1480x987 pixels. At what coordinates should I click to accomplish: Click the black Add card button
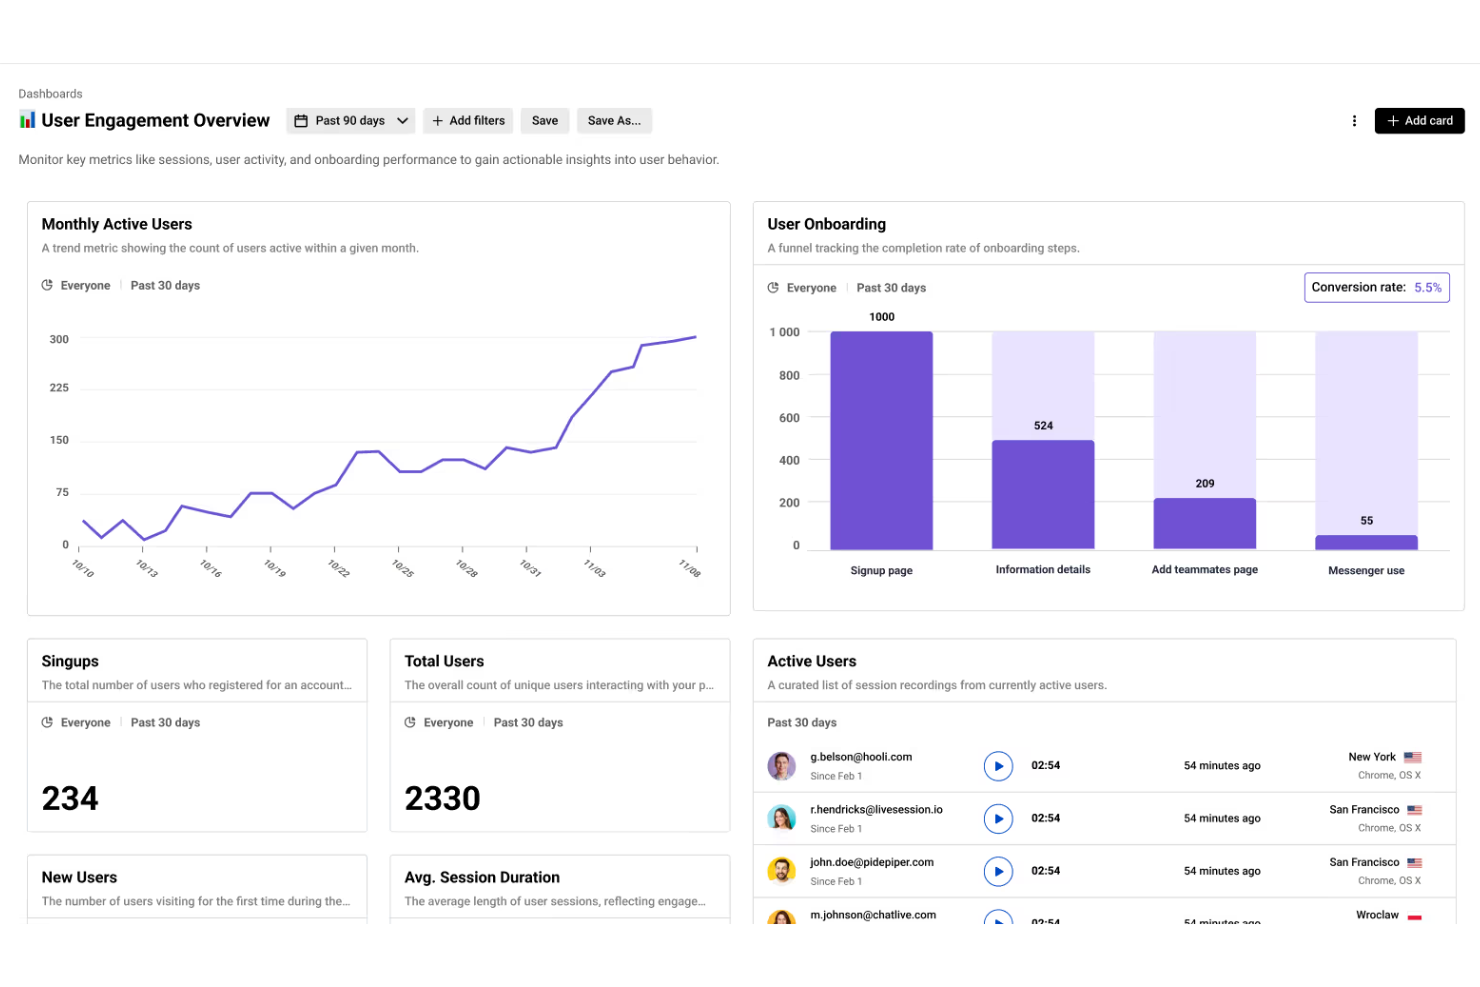tap(1419, 121)
